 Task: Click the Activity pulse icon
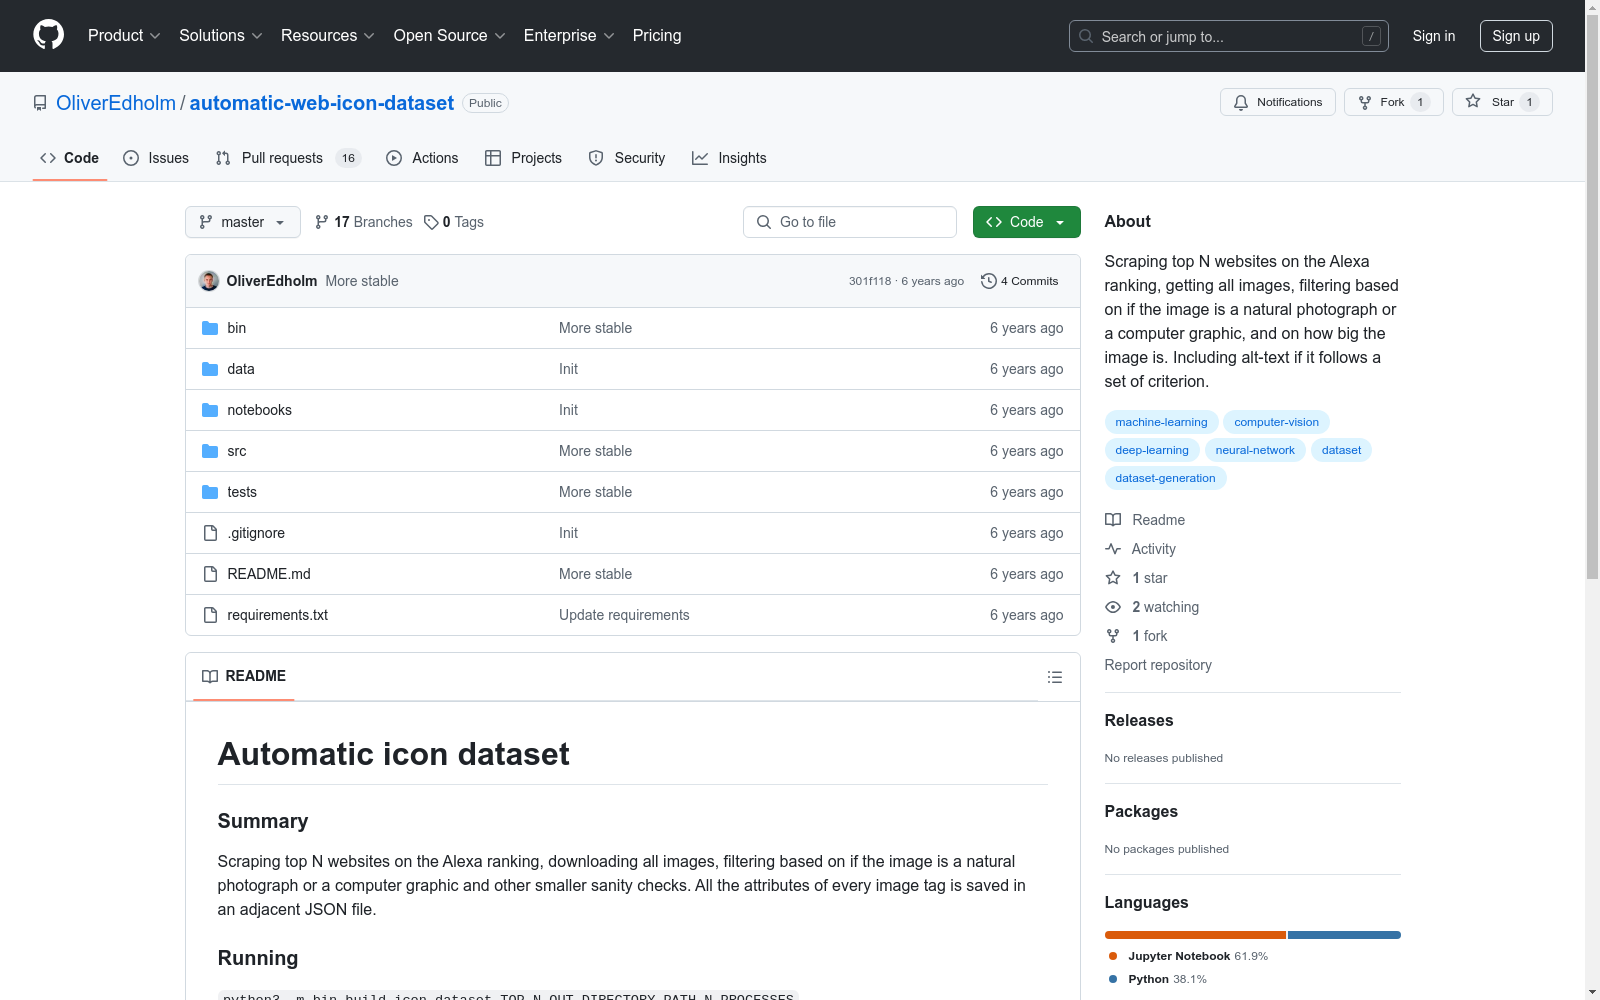[1113, 549]
